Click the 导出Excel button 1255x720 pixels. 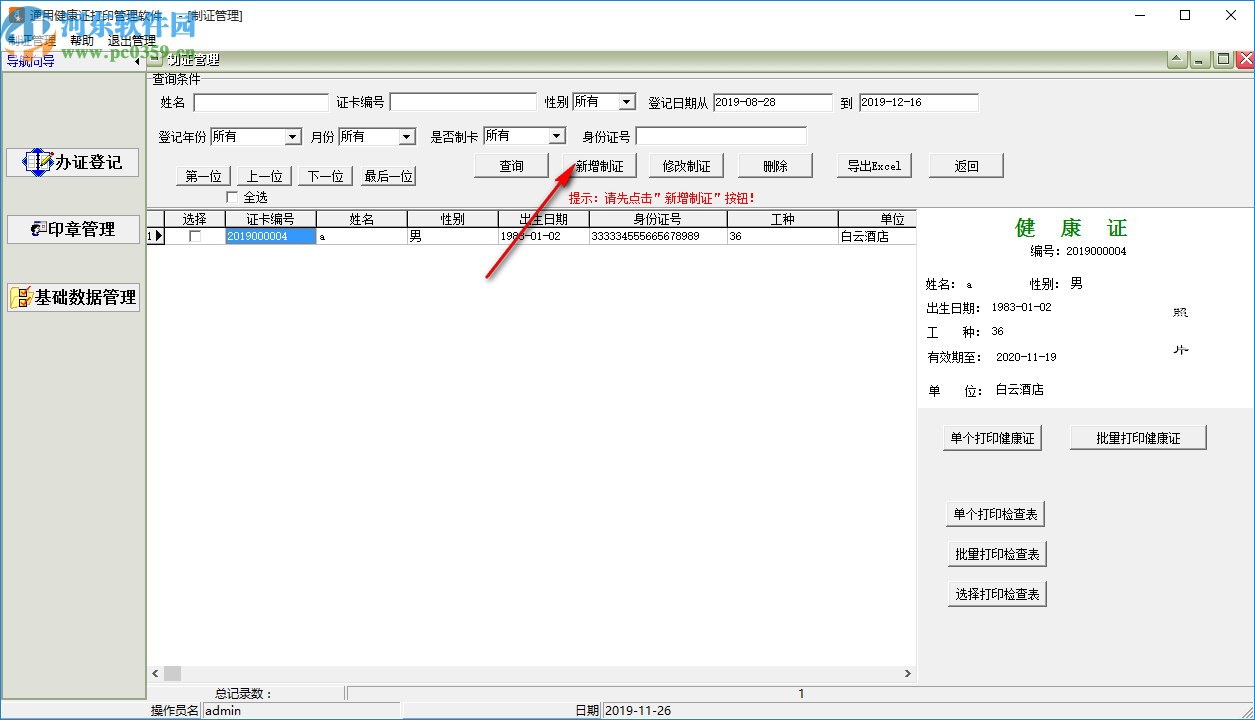pyautogui.click(x=874, y=166)
